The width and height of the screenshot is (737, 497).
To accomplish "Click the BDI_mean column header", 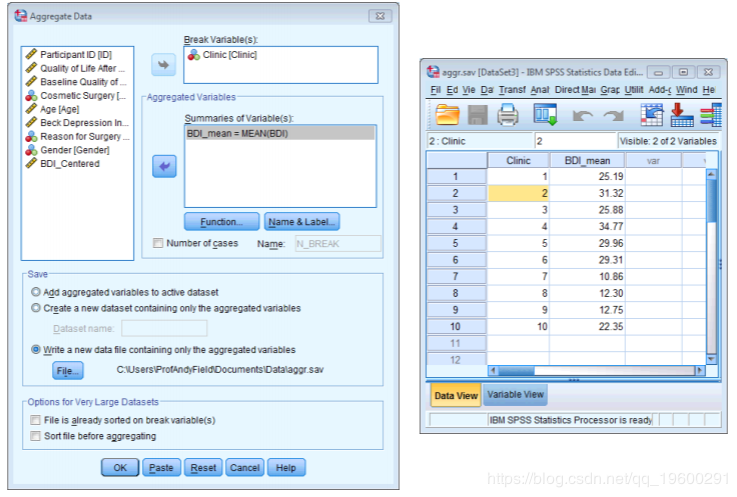I will point(587,161).
